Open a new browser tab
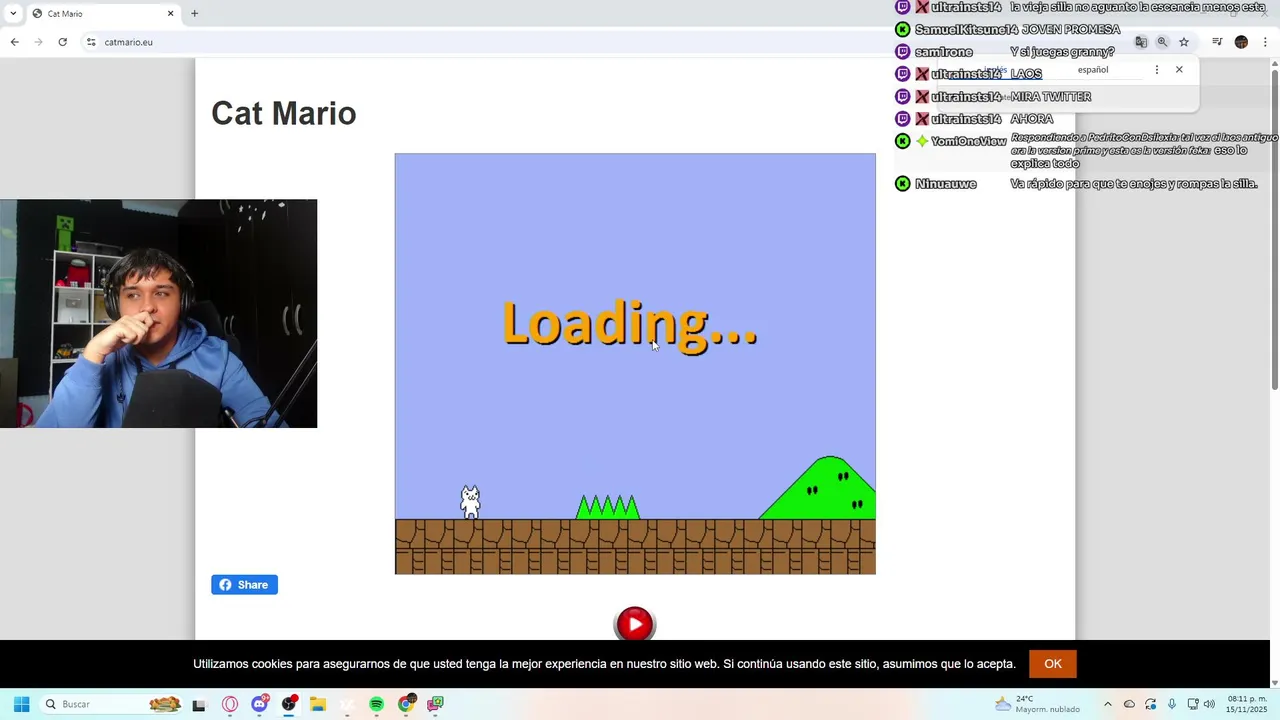1280x720 pixels. [194, 13]
